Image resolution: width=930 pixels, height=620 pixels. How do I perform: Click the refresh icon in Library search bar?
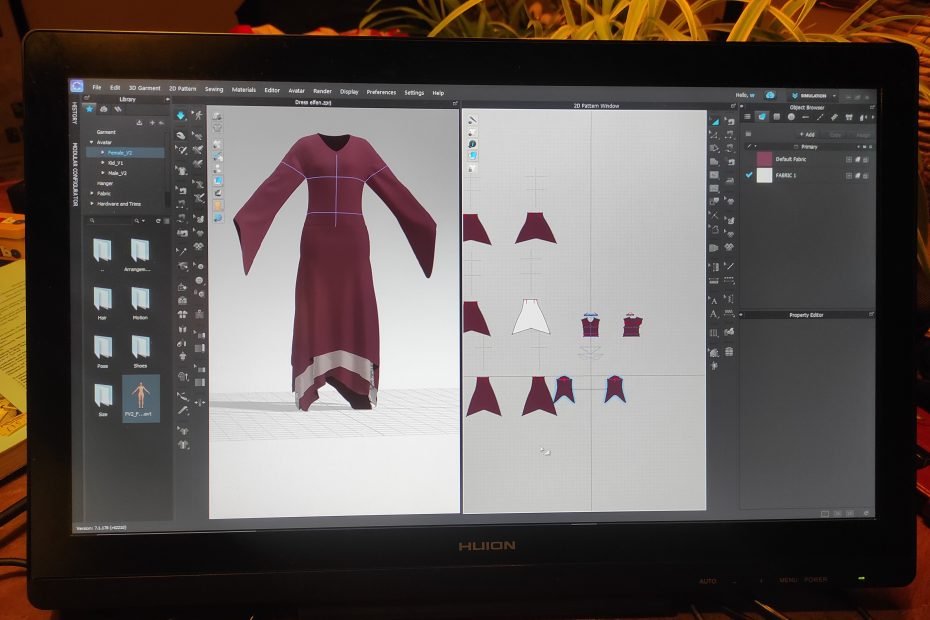pyautogui.click(x=159, y=220)
